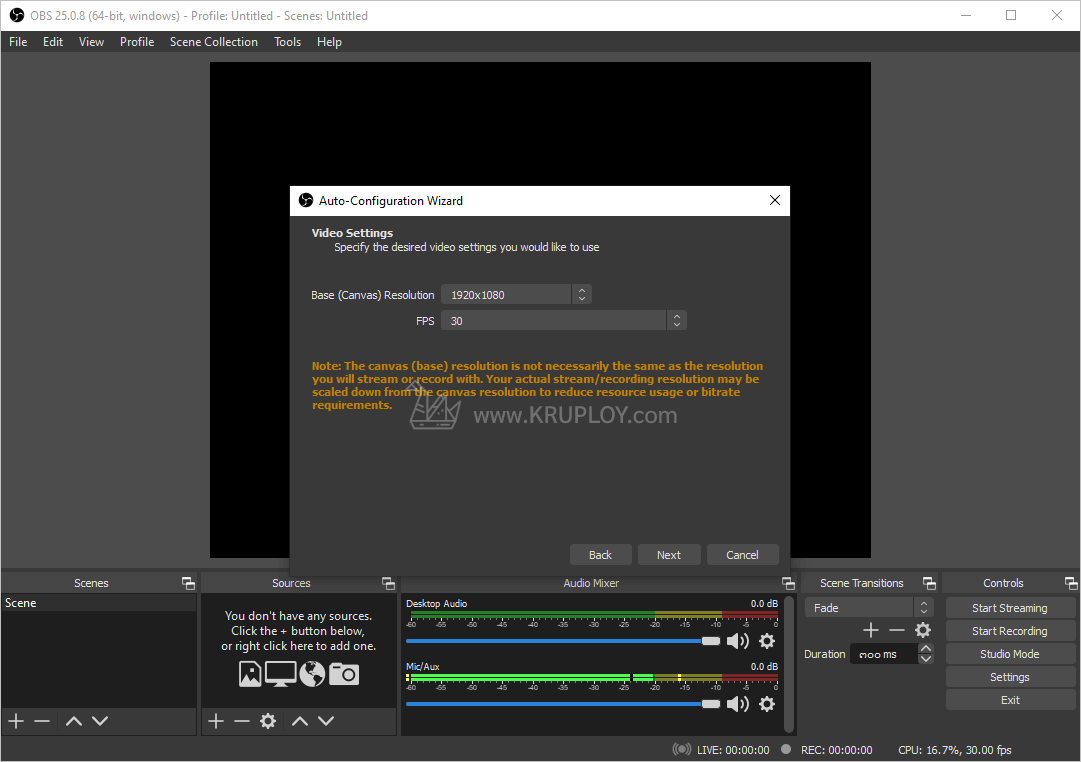Undock the Sources panel
Image resolution: width=1081 pixels, height=762 pixels.
click(x=388, y=583)
